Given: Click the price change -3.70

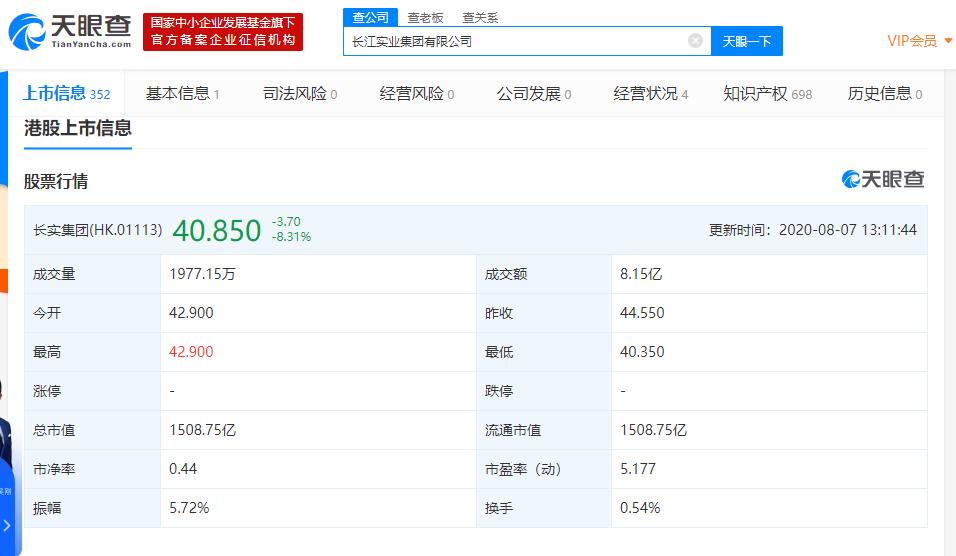Looking at the screenshot, I should tap(286, 222).
